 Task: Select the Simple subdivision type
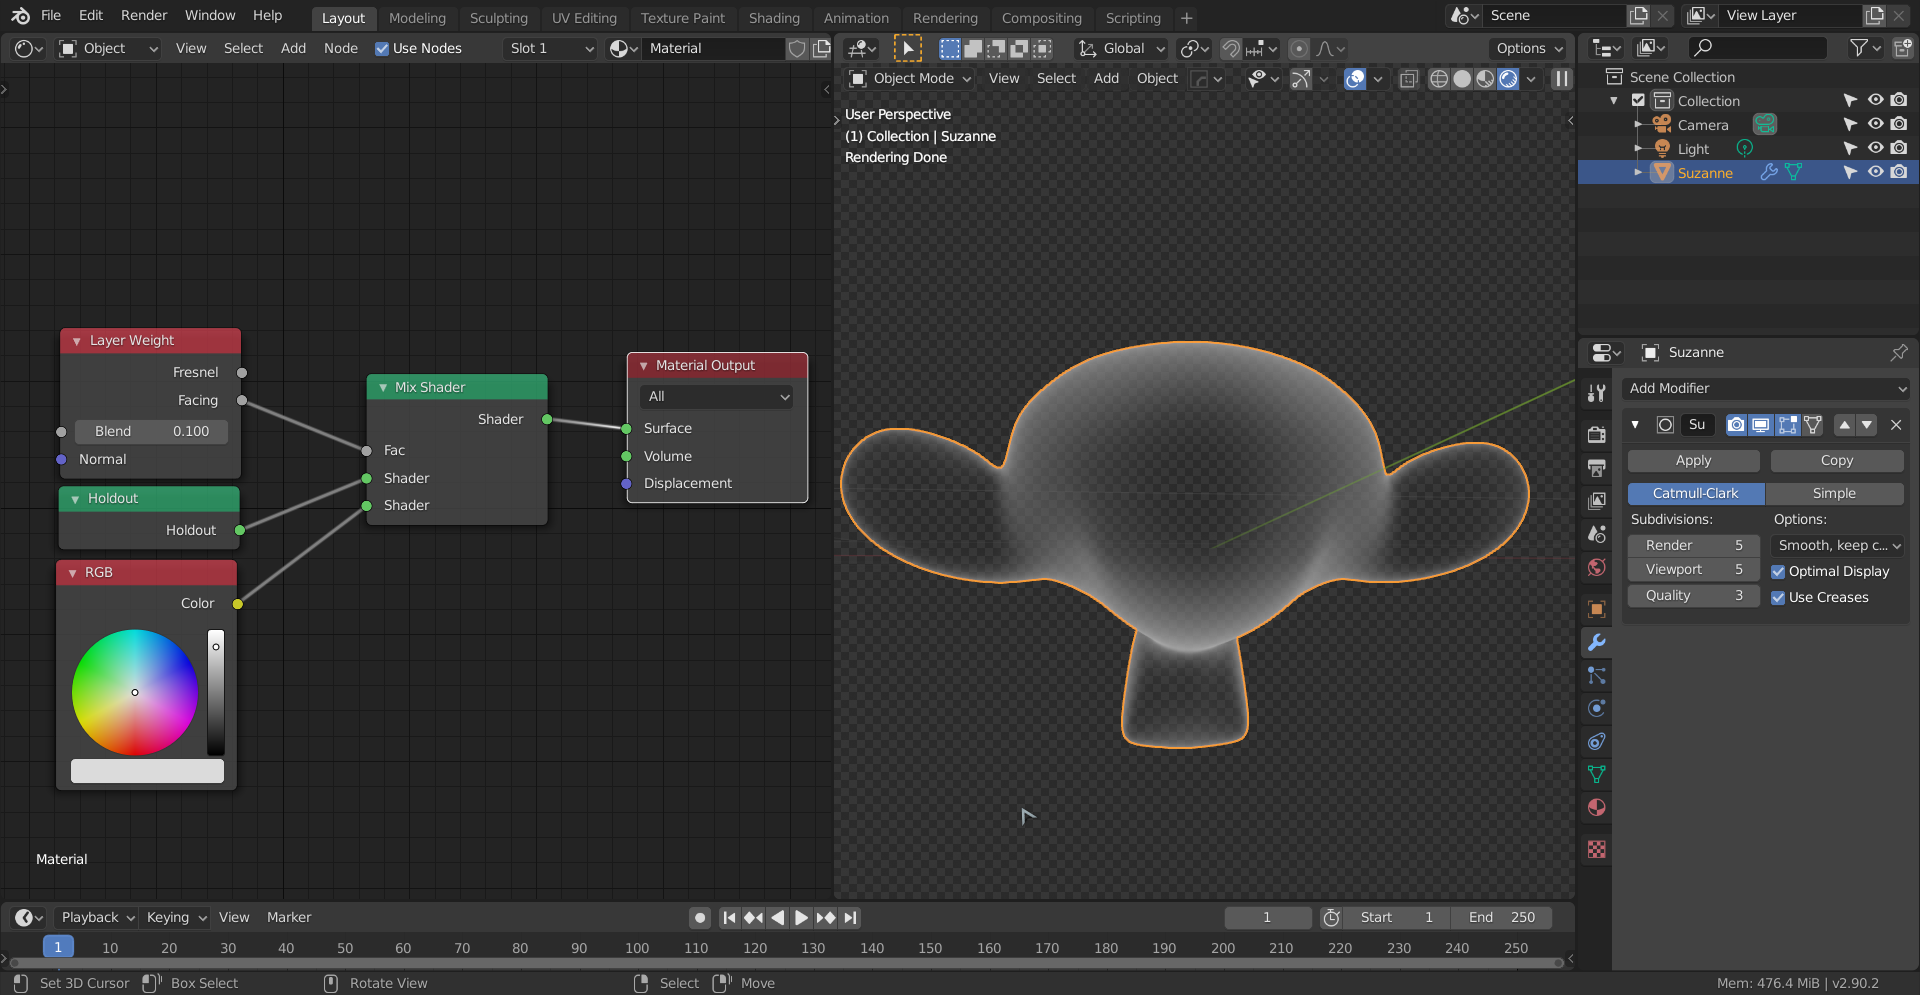[x=1833, y=494]
